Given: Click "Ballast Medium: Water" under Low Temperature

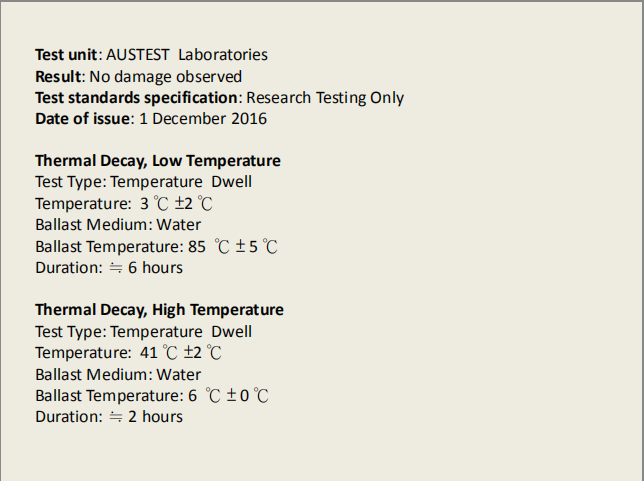Looking at the screenshot, I should pyautogui.click(x=118, y=225).
